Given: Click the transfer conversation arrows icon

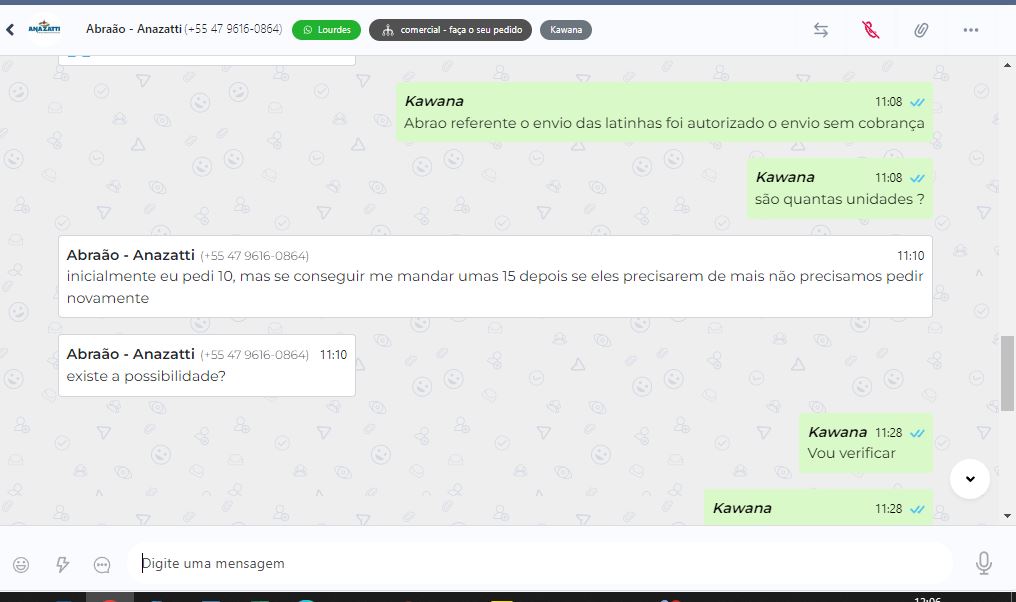Looking at the screenshot, I should [x=821, y=30].
